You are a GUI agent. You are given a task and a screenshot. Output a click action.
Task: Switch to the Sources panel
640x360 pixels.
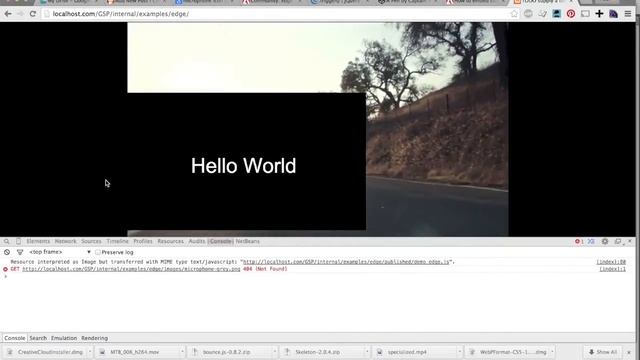[91, 241]
